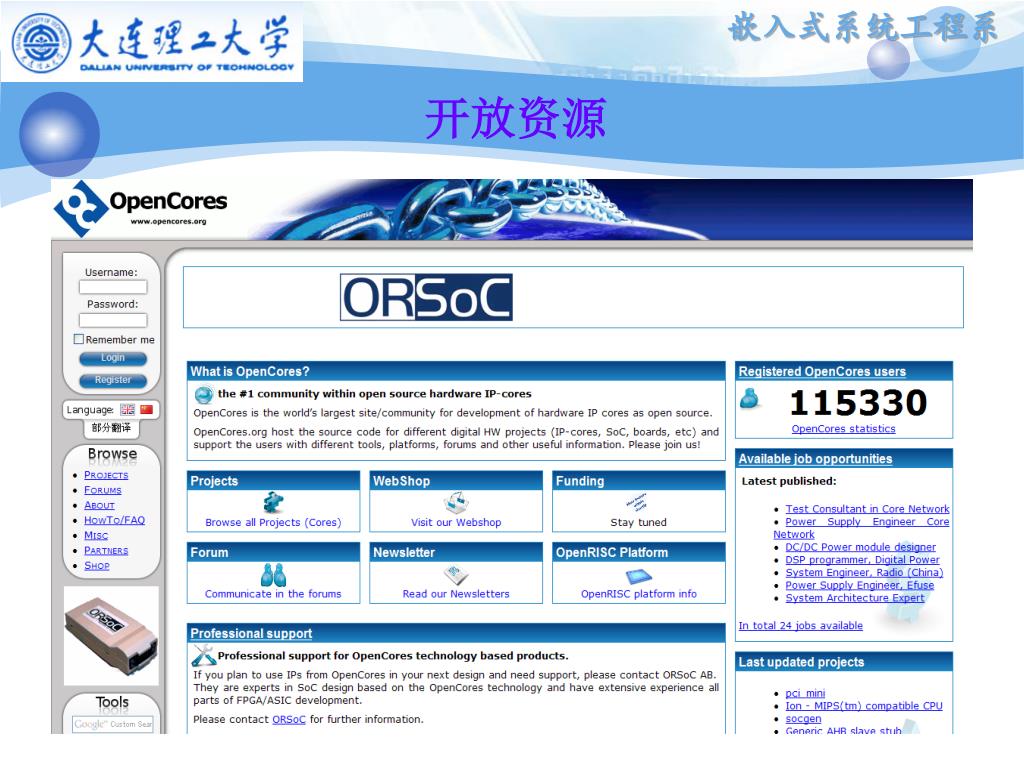Open Power Supply Engineer Core Network job
This screenshot has height=768, width=1024.
[x=867, y=521]
